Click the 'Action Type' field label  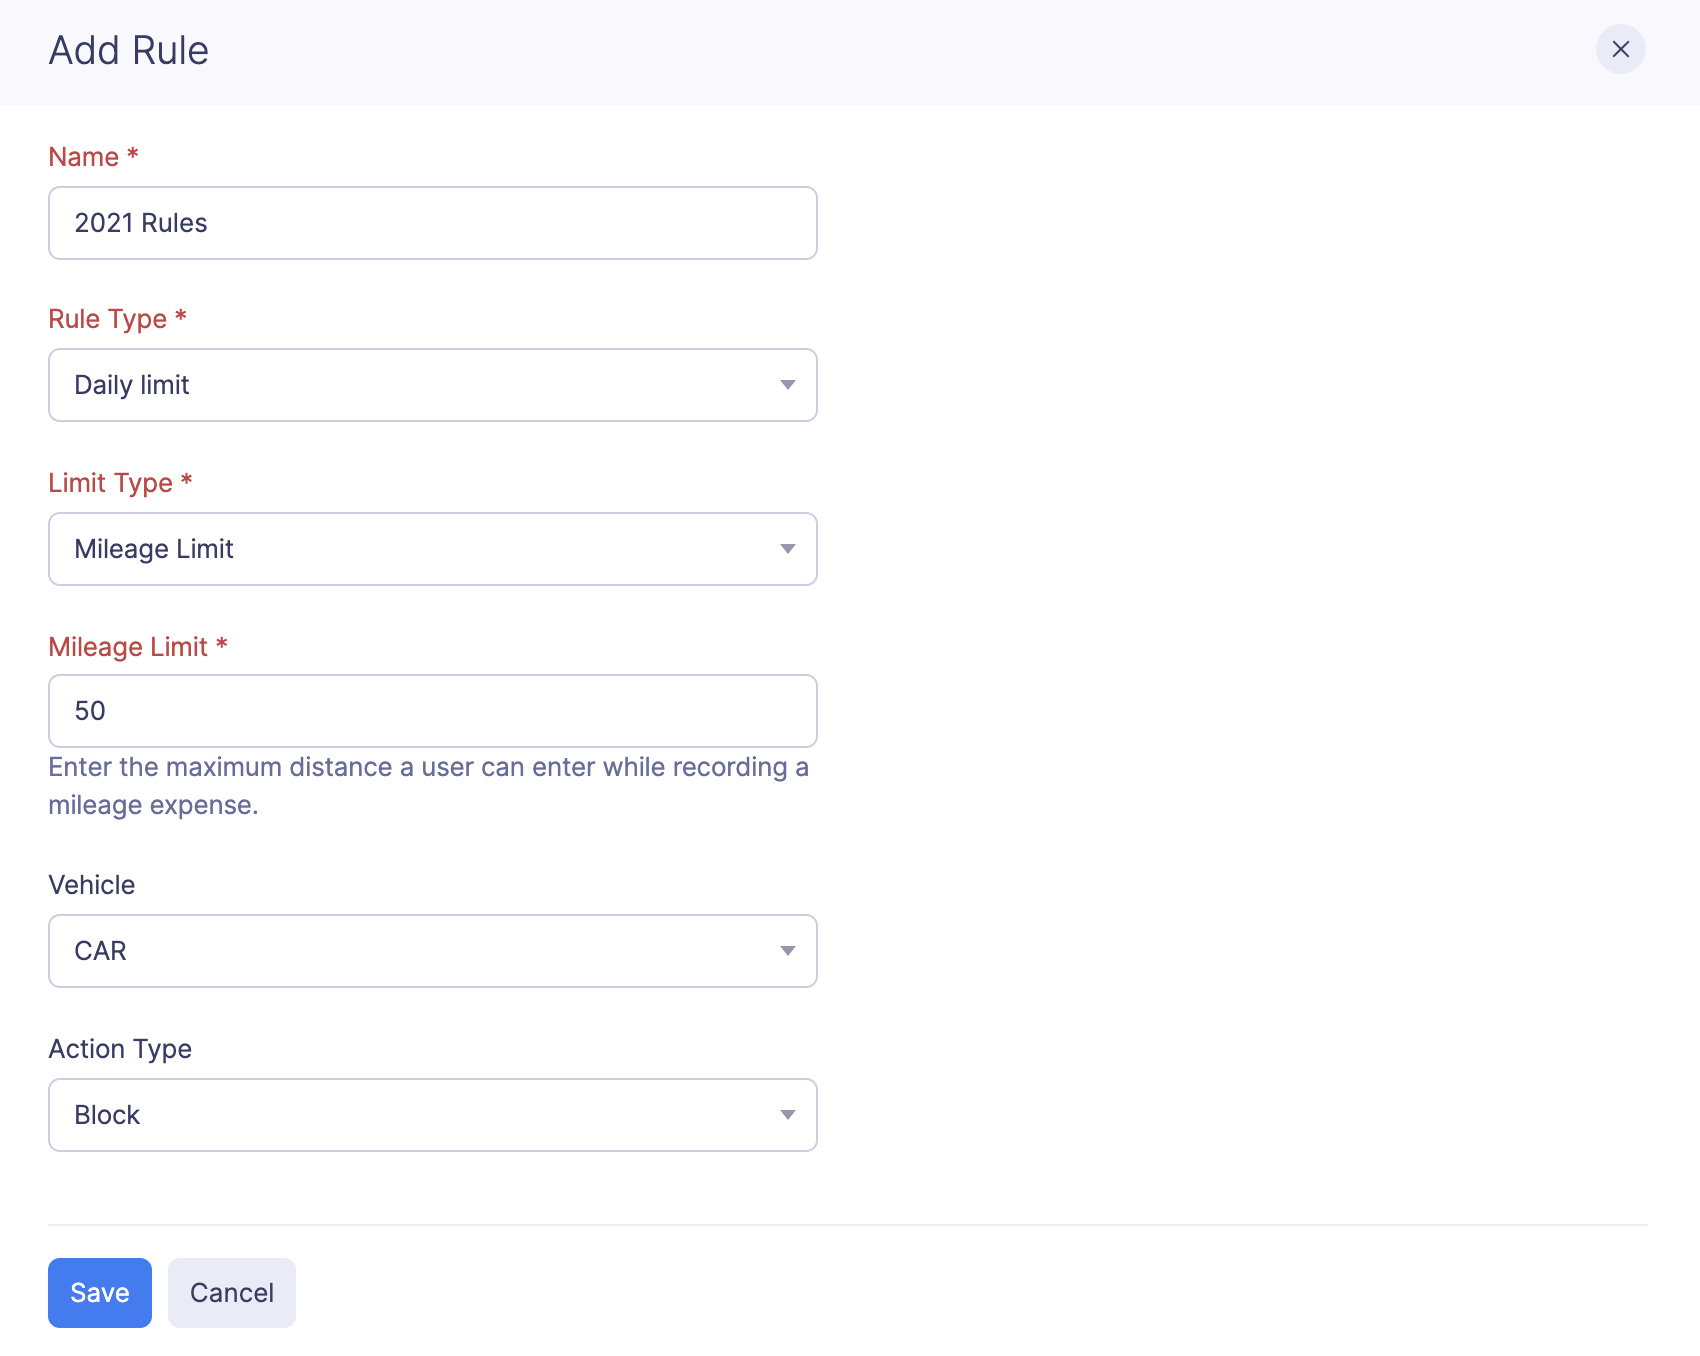coord(120,1049)
